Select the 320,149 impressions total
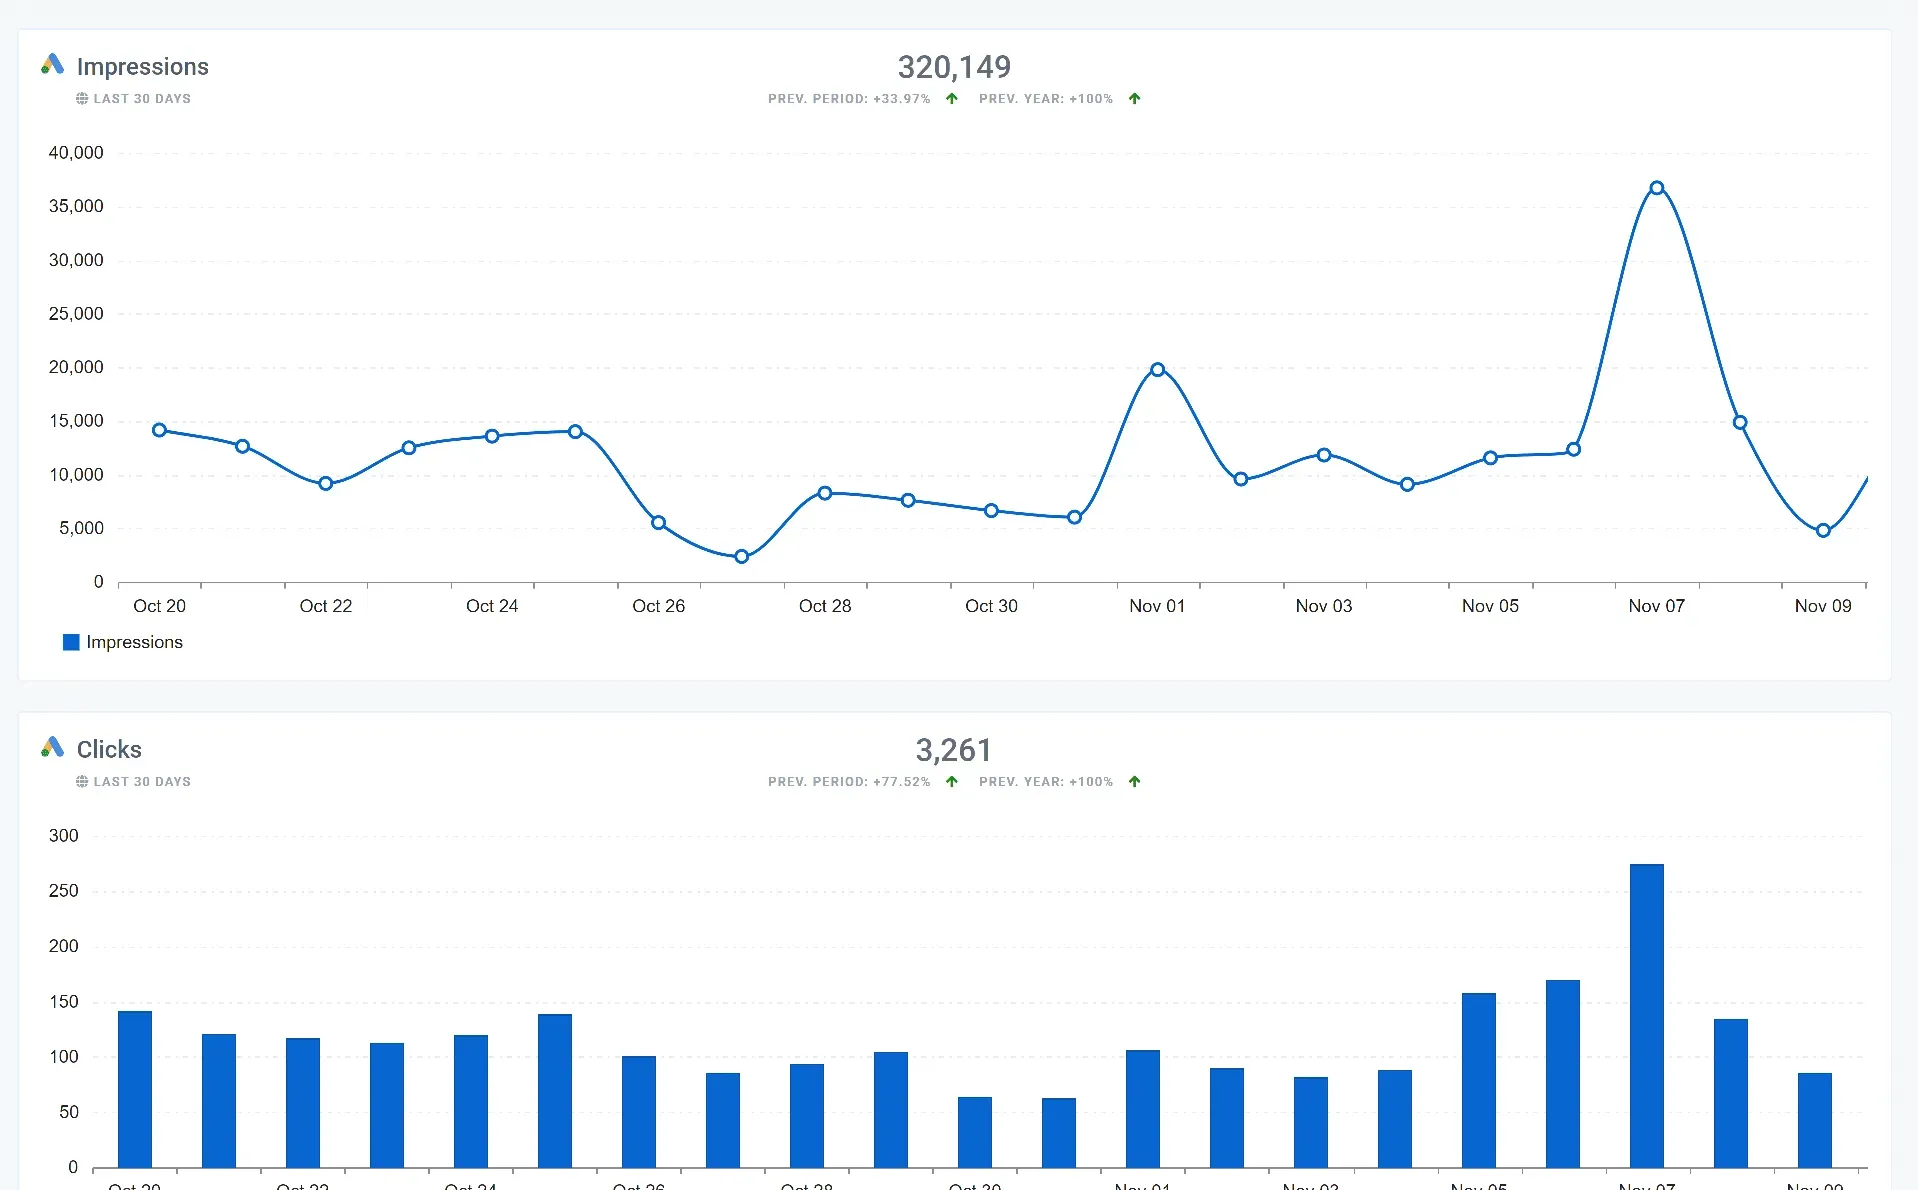The image size is (1918, 1190). (x=954, y=67)
